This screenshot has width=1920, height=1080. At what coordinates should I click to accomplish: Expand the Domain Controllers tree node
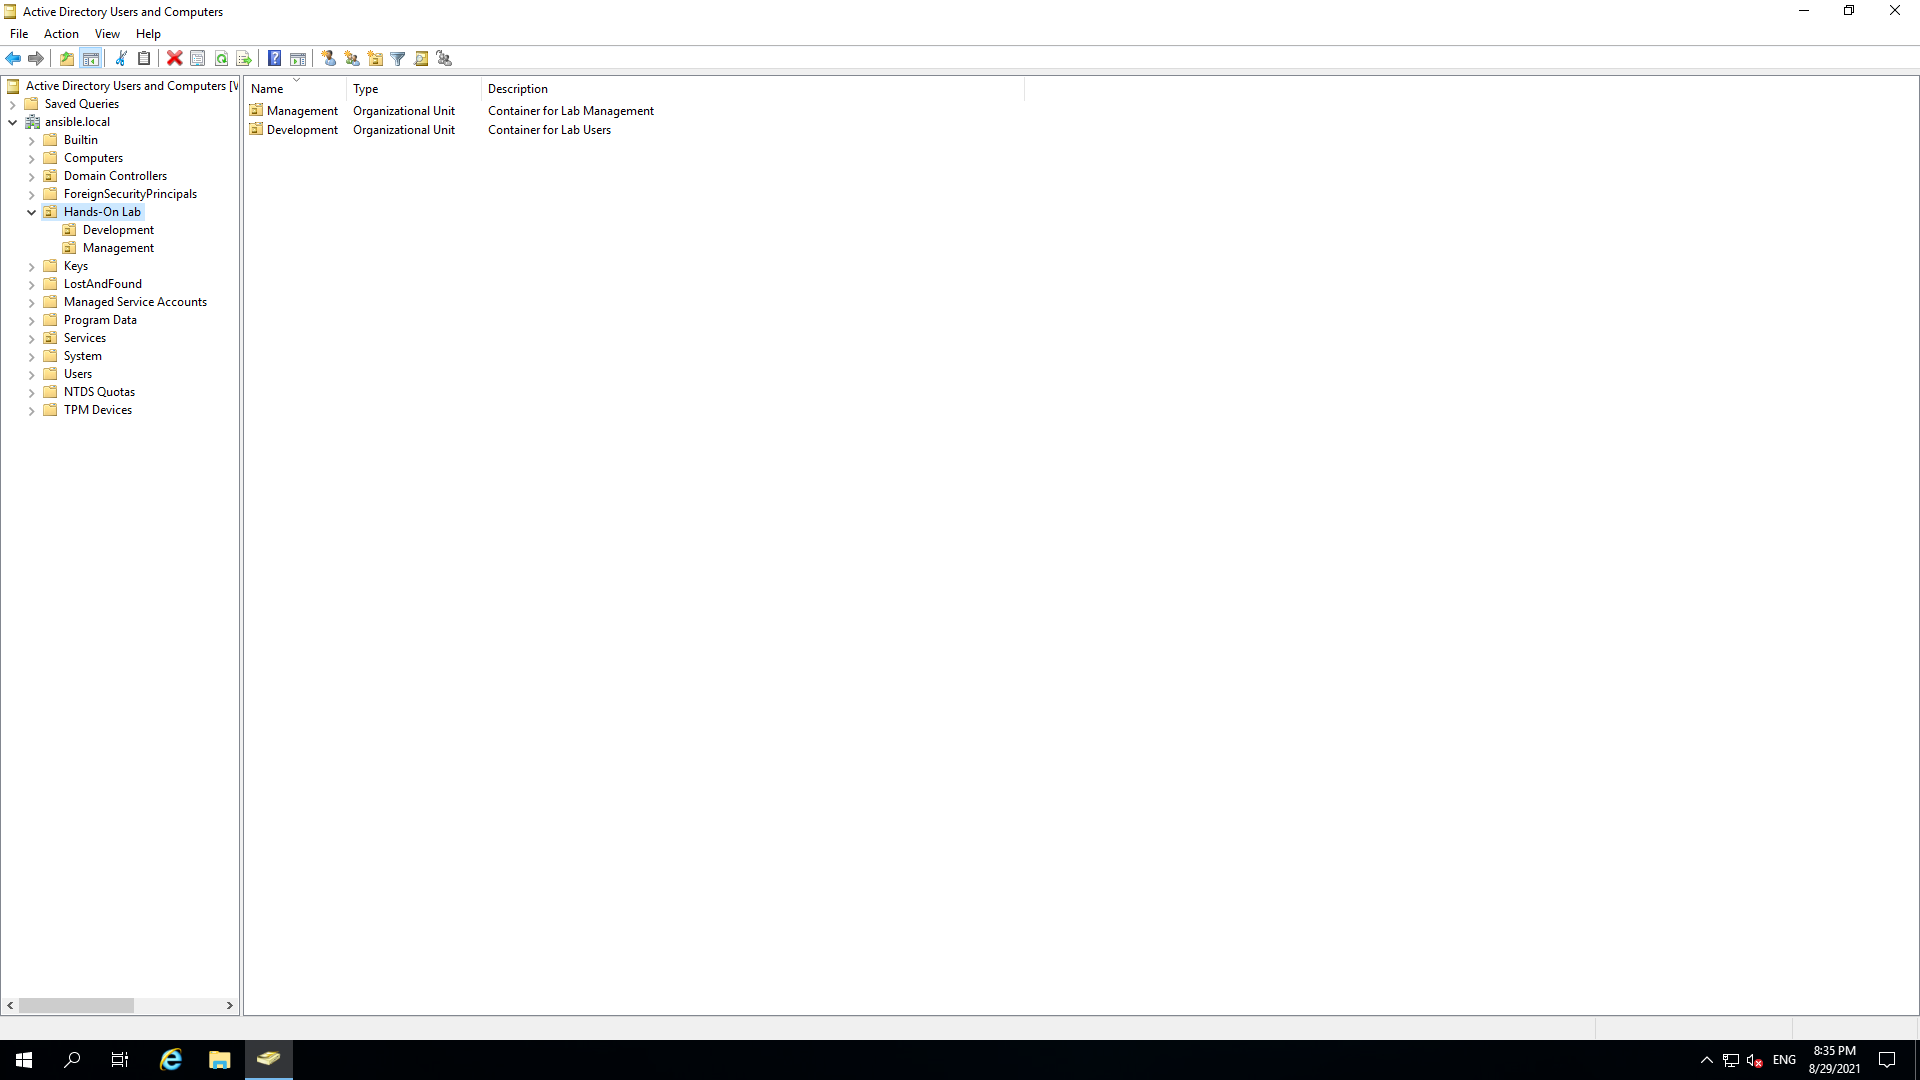click(32, 176)
